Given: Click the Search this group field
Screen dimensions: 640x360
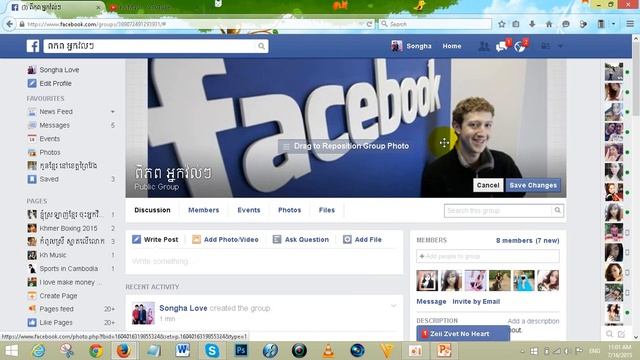Looking at the screenshot, I should point(498,211).
